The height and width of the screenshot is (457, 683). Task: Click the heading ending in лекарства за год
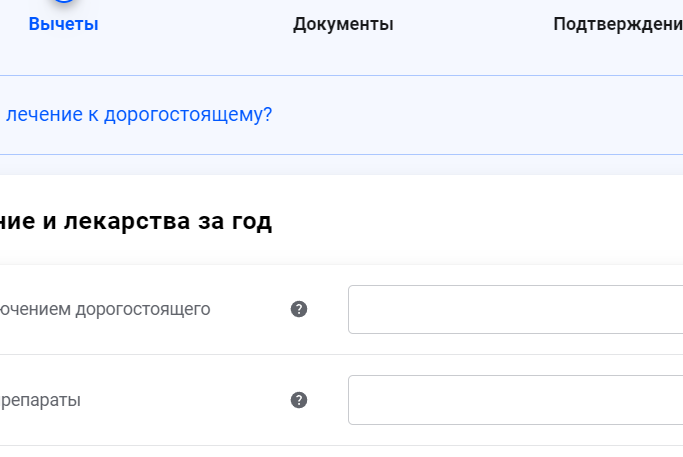pyautogui.click(x=136, y=222)
